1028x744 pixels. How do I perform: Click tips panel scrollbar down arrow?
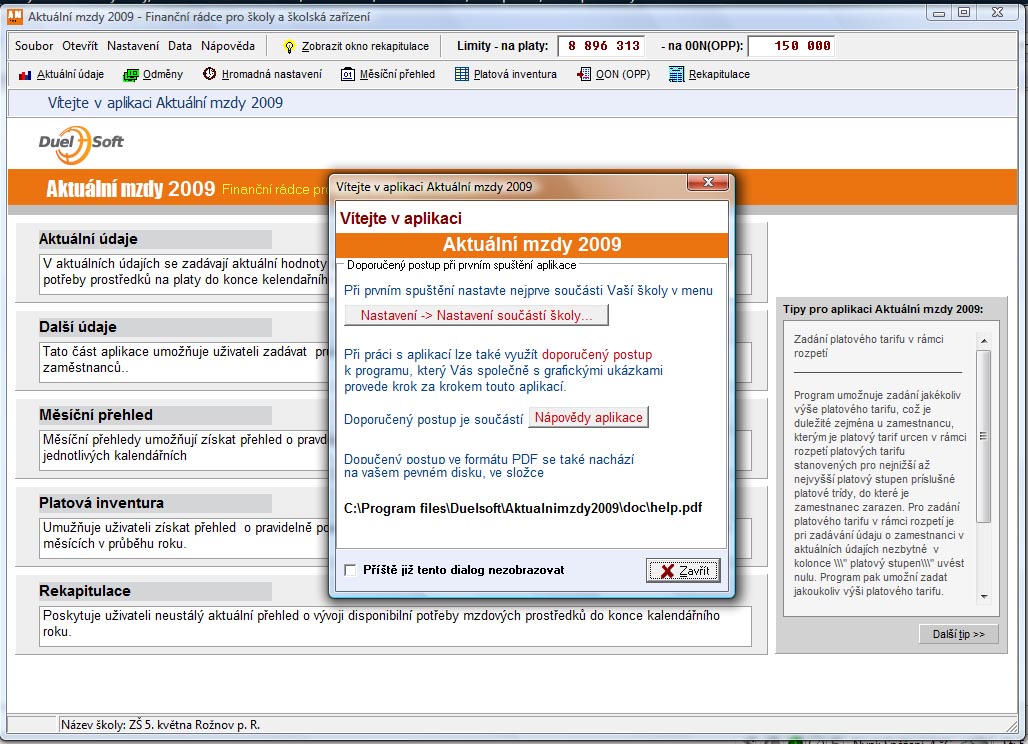983,597
